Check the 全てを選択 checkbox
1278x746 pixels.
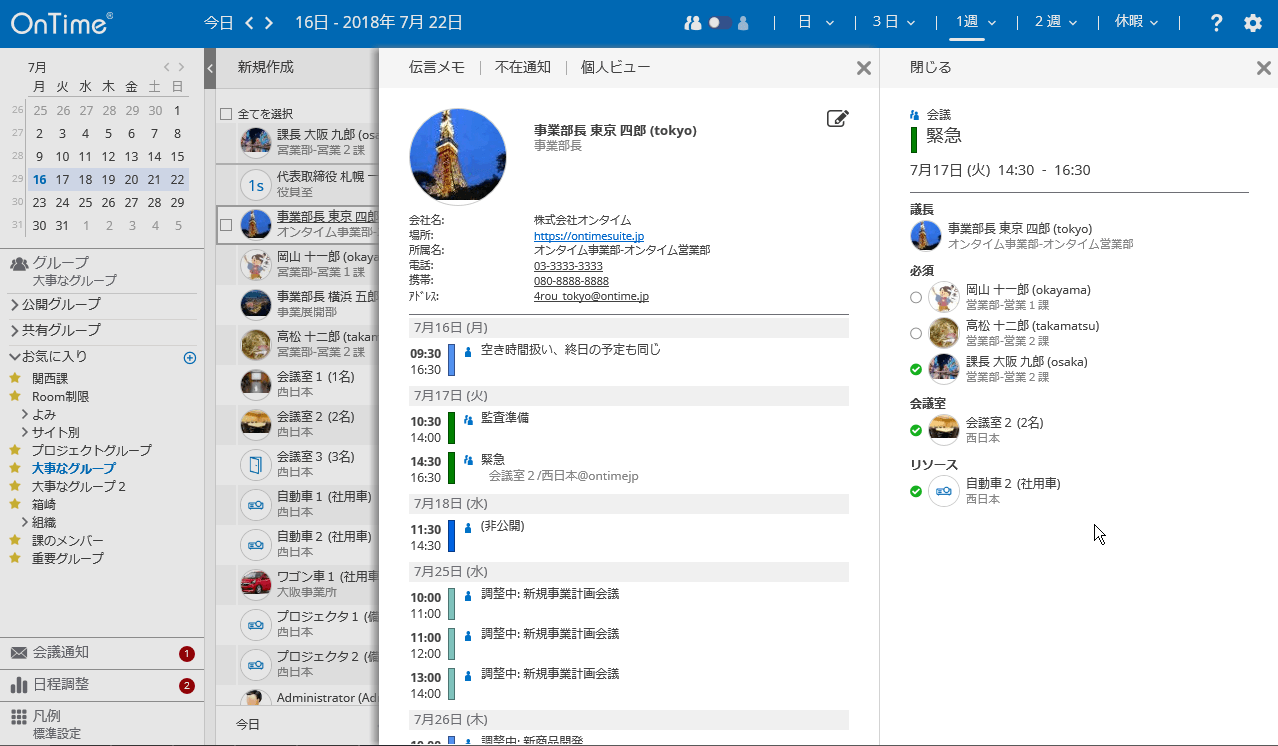click(227, 113)
